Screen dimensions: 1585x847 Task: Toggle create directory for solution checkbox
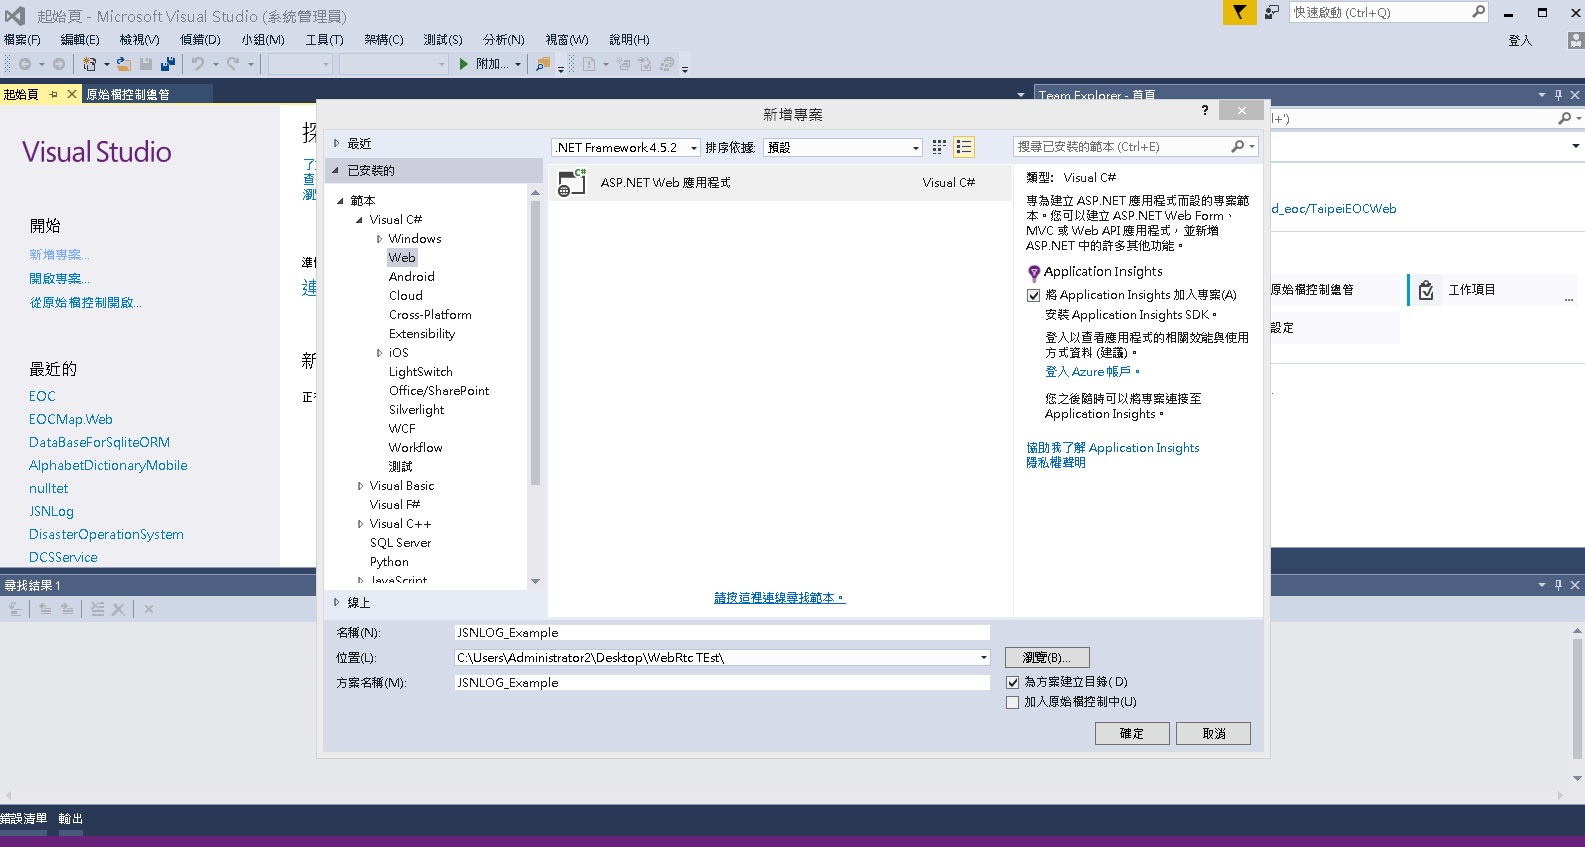coord(1013,682)
